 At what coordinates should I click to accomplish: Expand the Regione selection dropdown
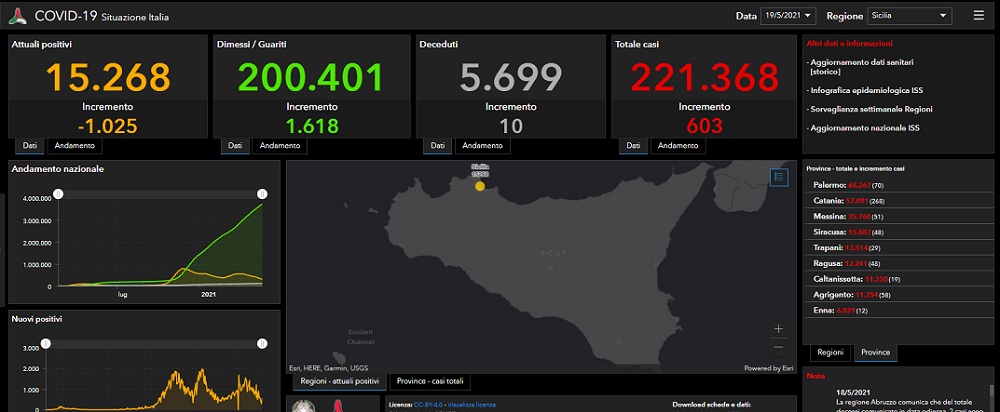click(909, 16)
